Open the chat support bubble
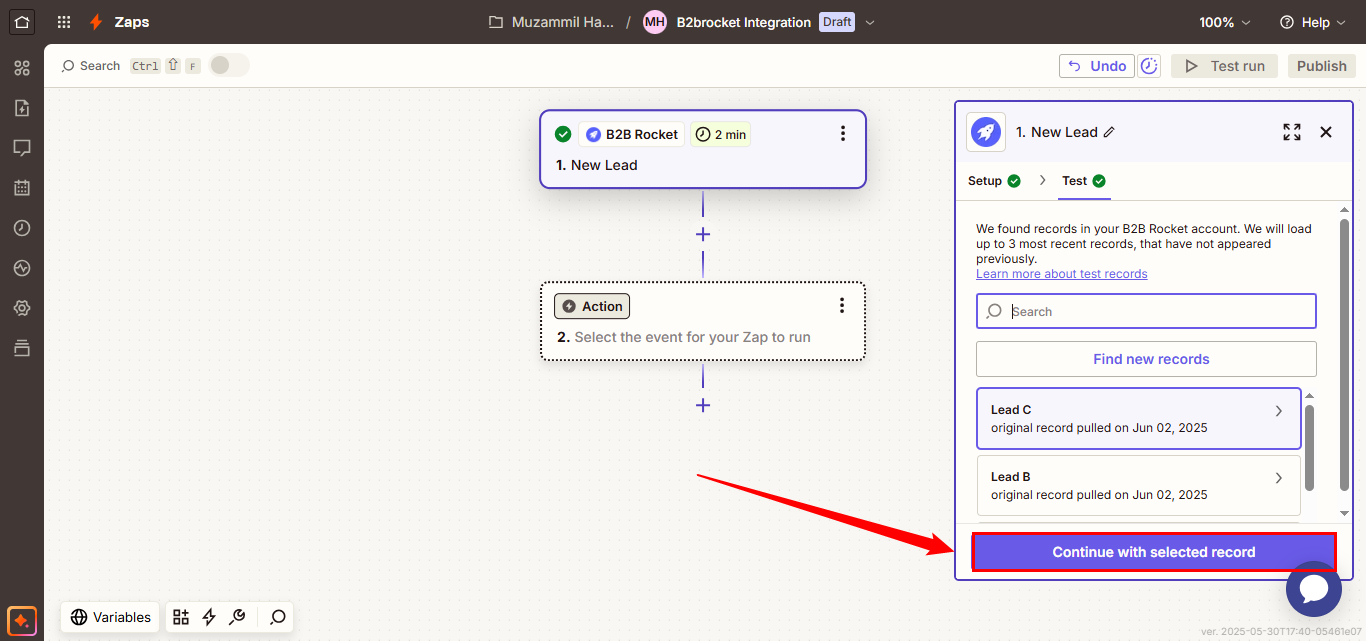This screenshot has height=641, width=1366. [x=1313, y=589]
